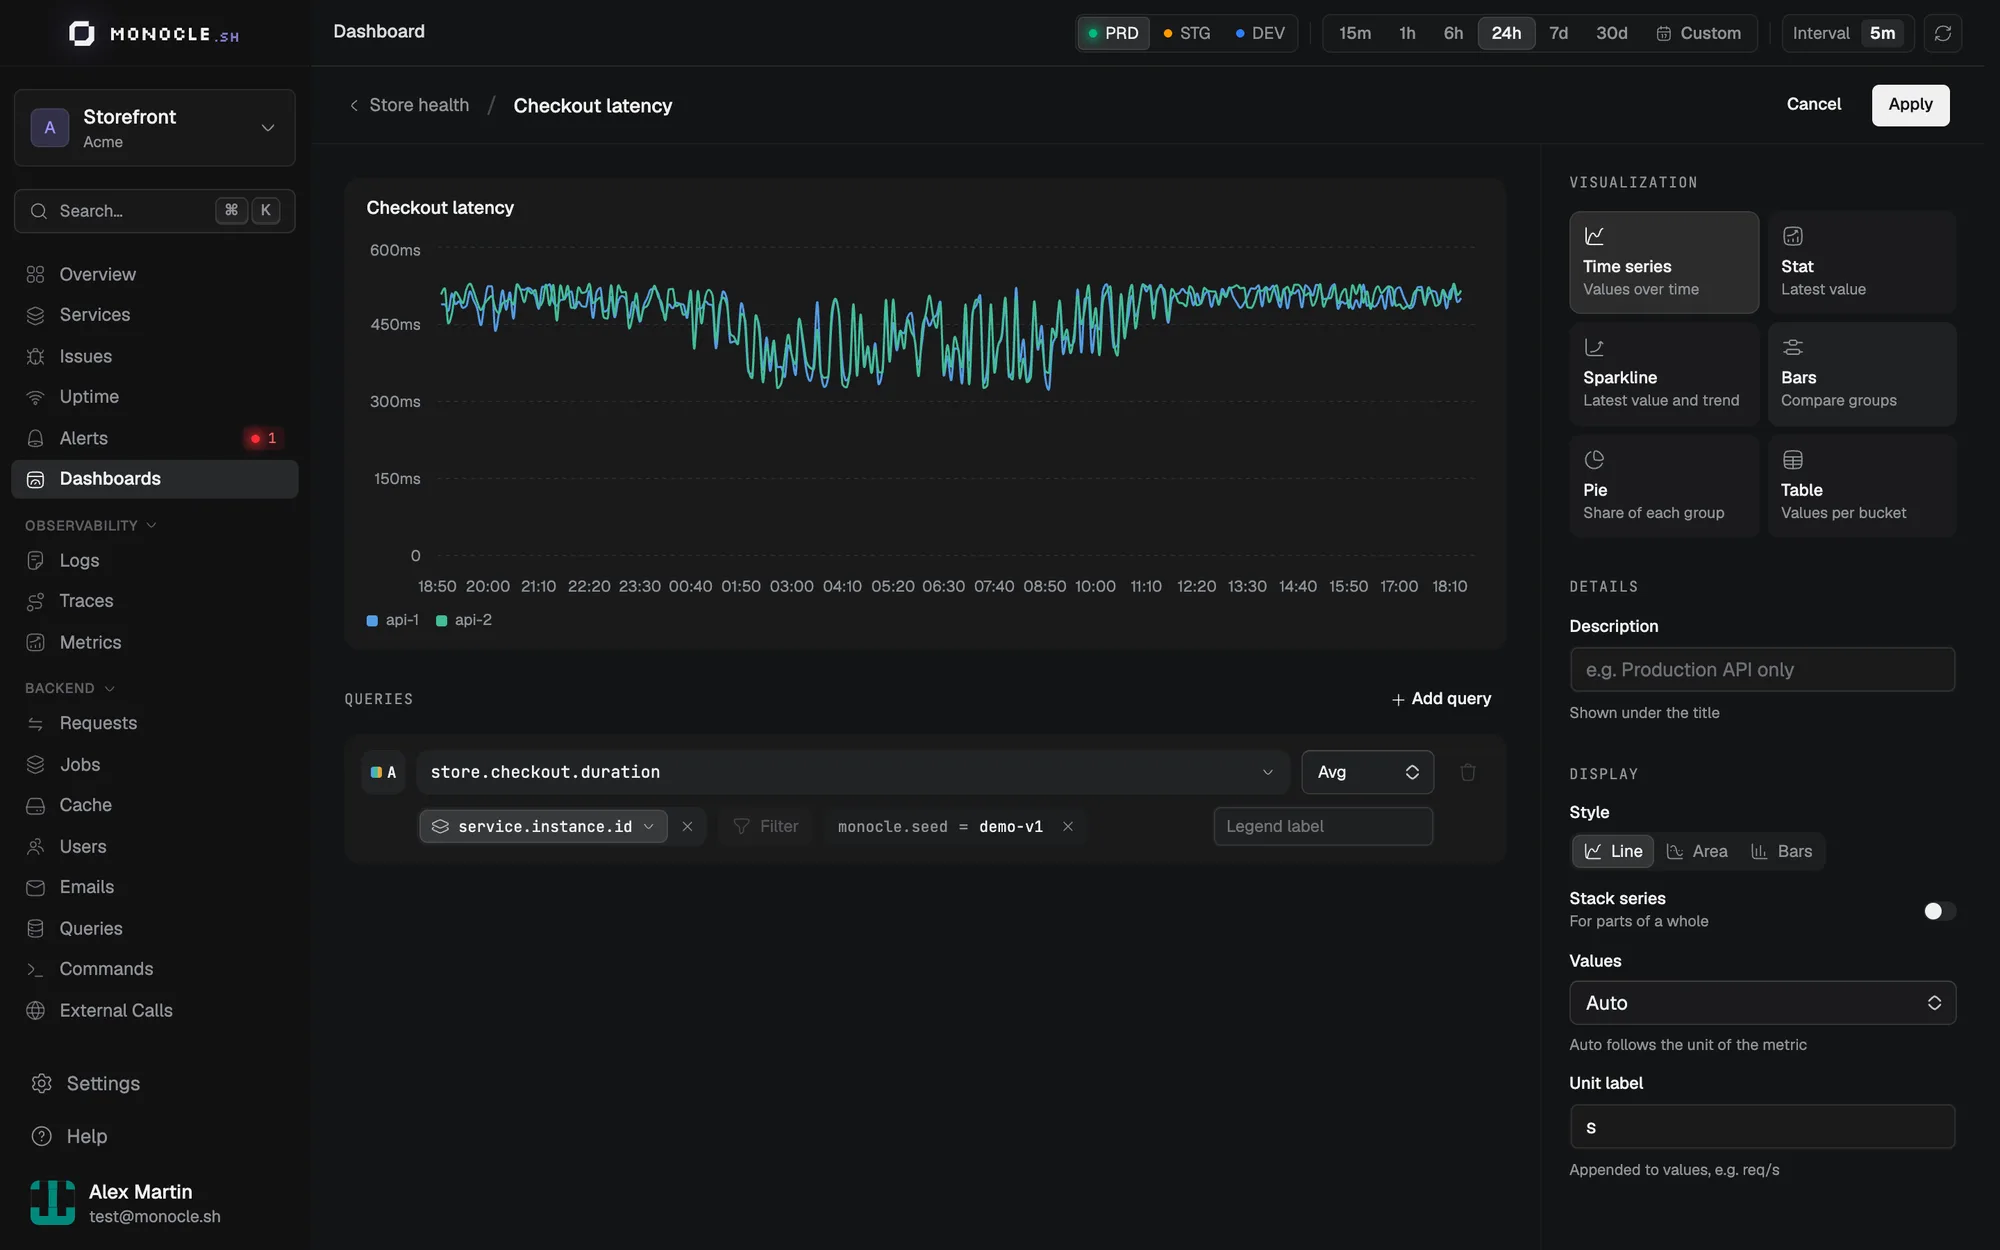Open External Calls in the sidebar
Screen dimensions: 2000x1250
pyautogui.click(x=155, y=1010)
